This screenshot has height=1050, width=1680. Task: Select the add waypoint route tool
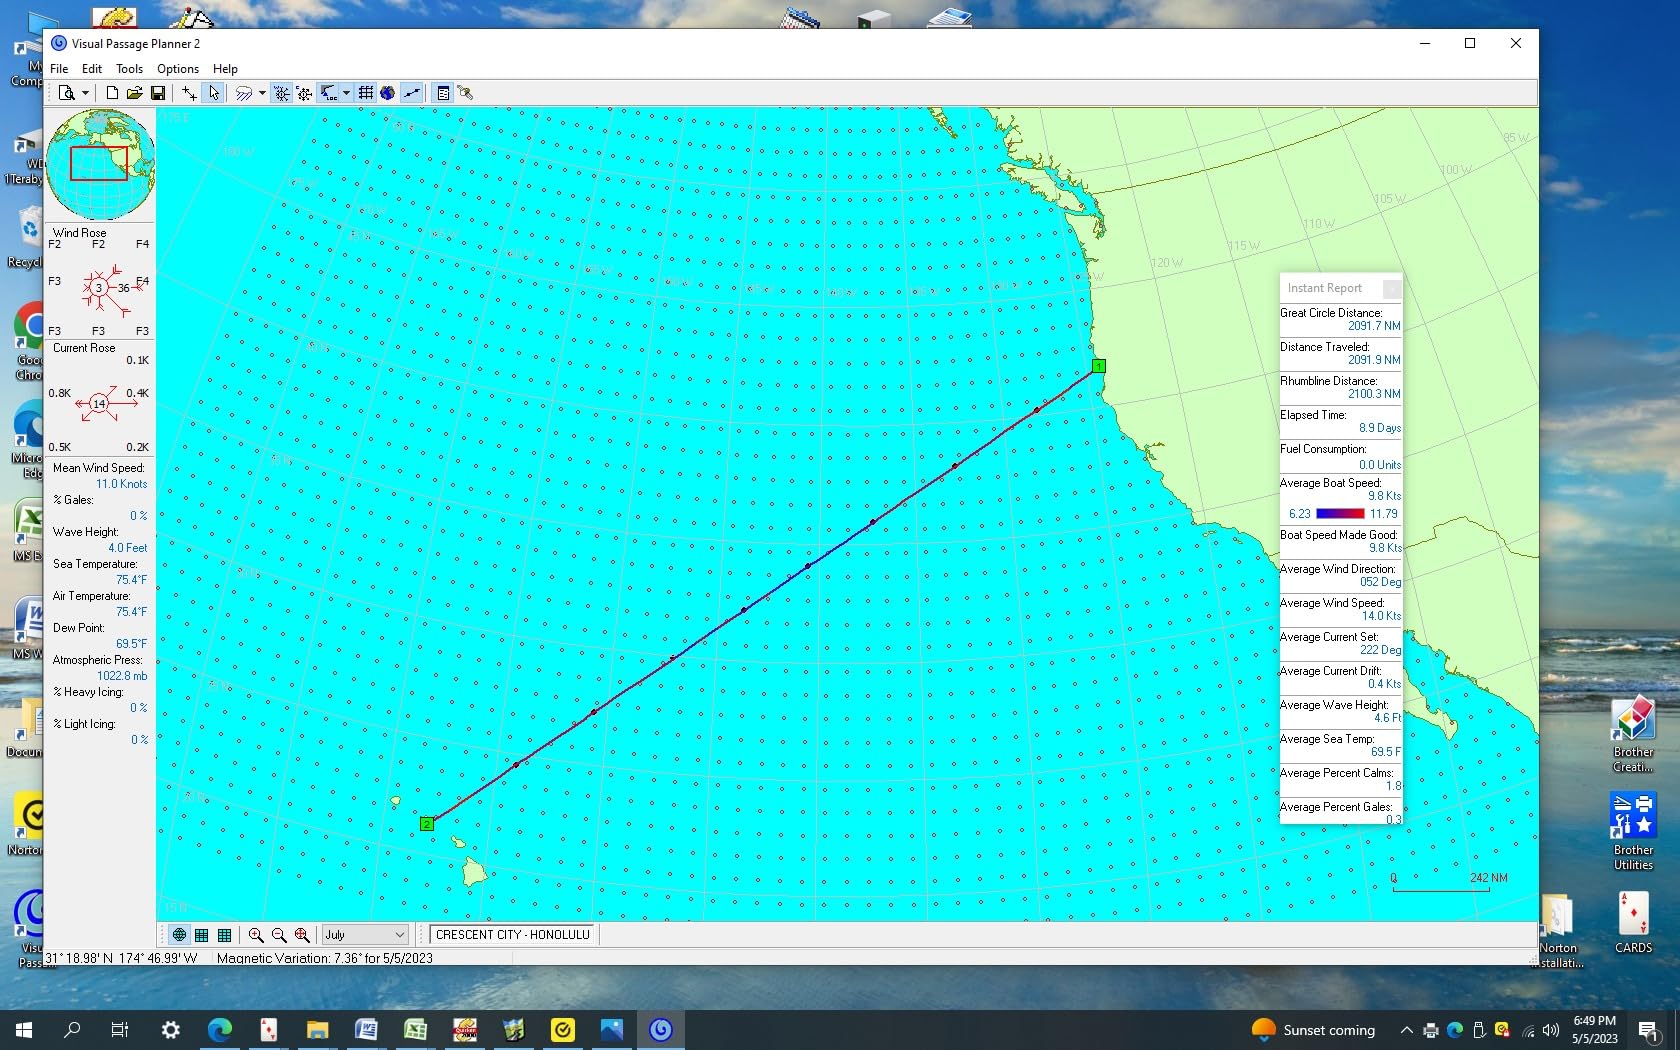pyautogui.click(x=189, y=93)
